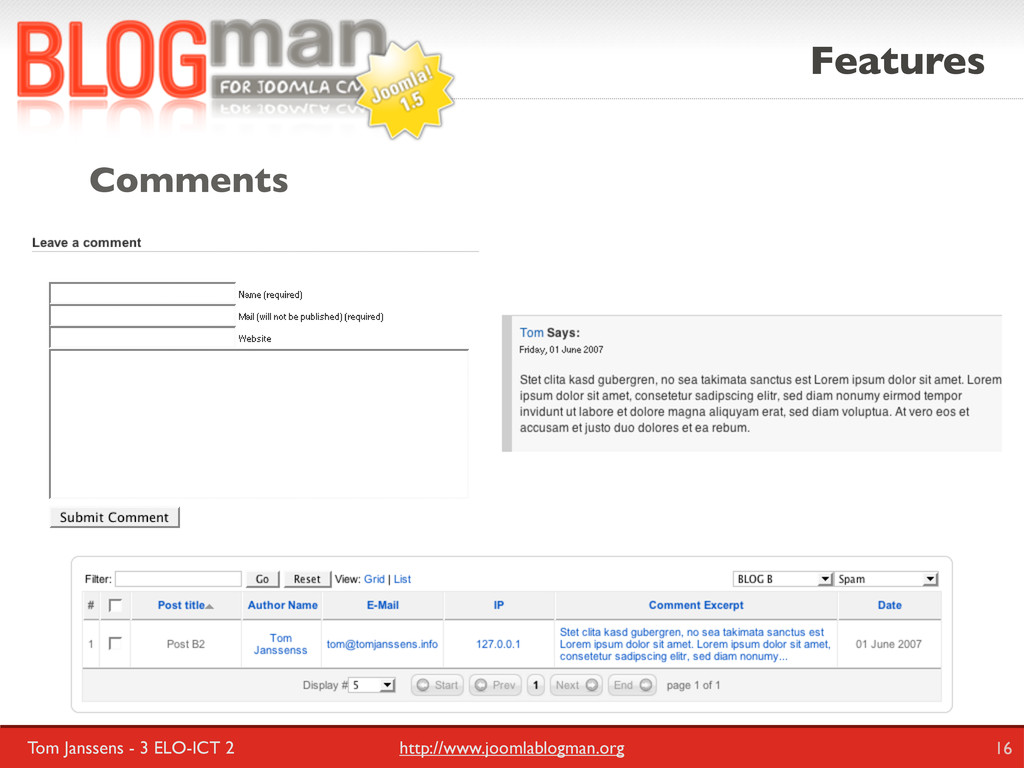Screen dimensions: 1024x768
Task: Click the Leave a comment heading
Action: tap(86, 242)
